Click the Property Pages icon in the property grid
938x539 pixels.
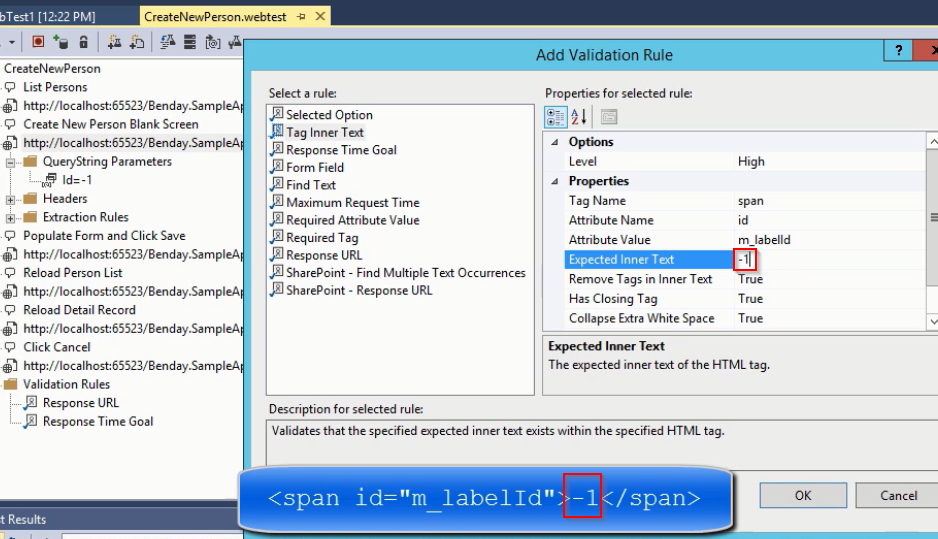click(x=608, y=117)
